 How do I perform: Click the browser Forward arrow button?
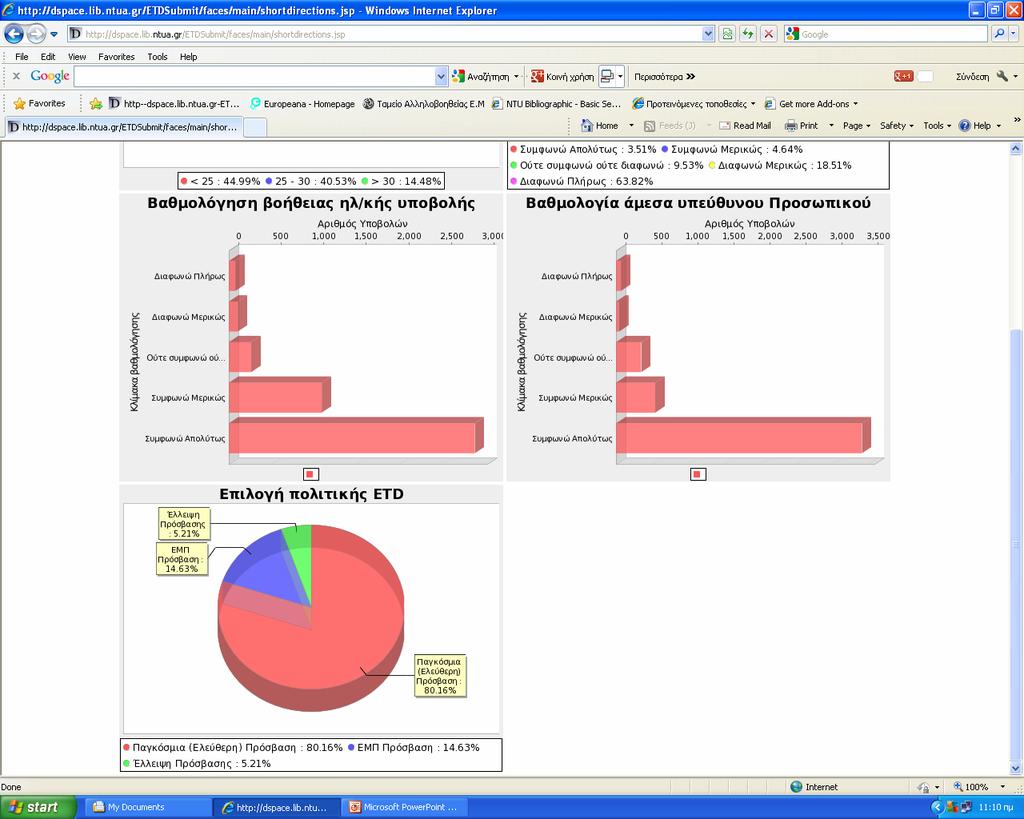(37, 33)
